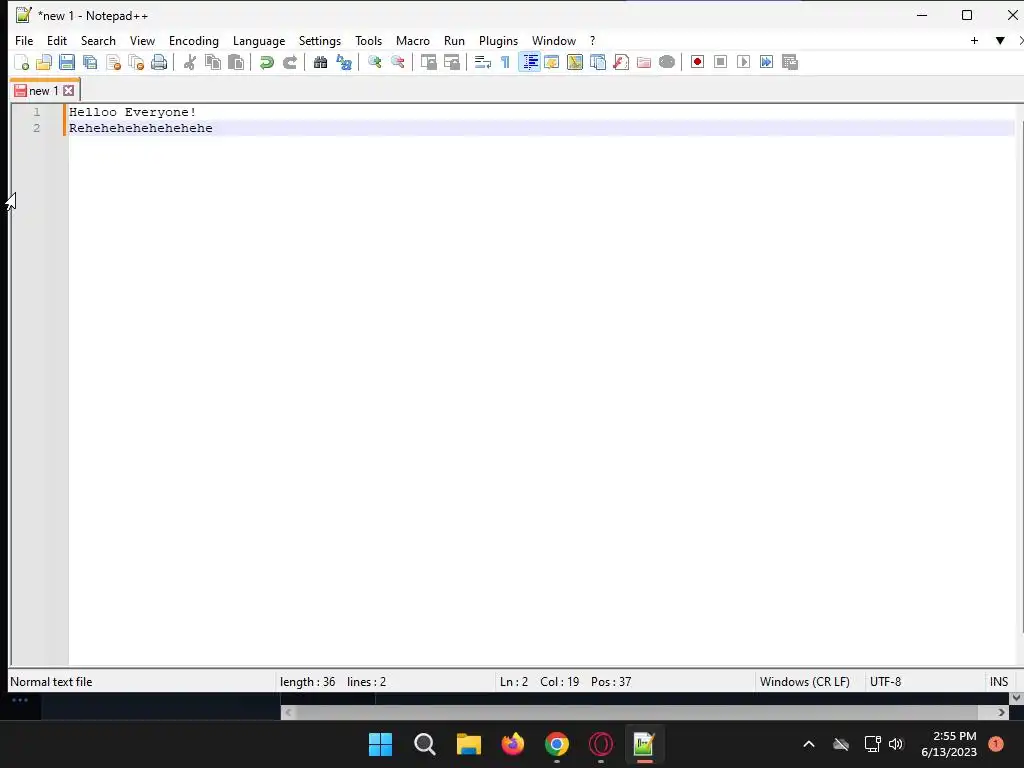Open the Run menu
This screenshot has width=1024, height=768.
point(455,40)
